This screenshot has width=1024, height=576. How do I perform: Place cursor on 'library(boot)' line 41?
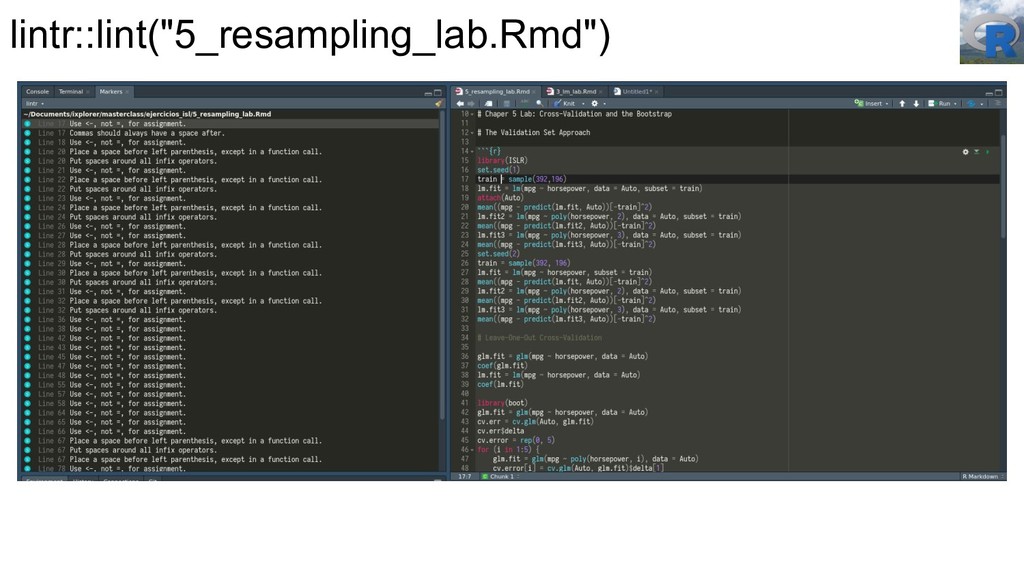[502, 403]
